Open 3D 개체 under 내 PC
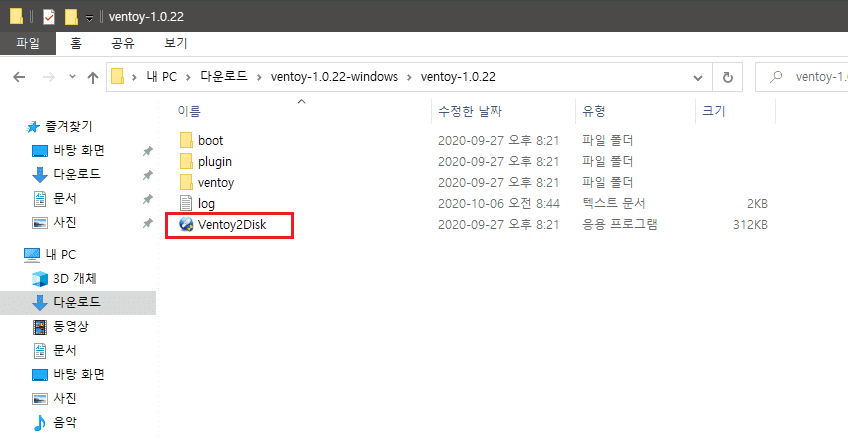Image resolution: width=848 pixels, height=440 pixels. point(75,278)
